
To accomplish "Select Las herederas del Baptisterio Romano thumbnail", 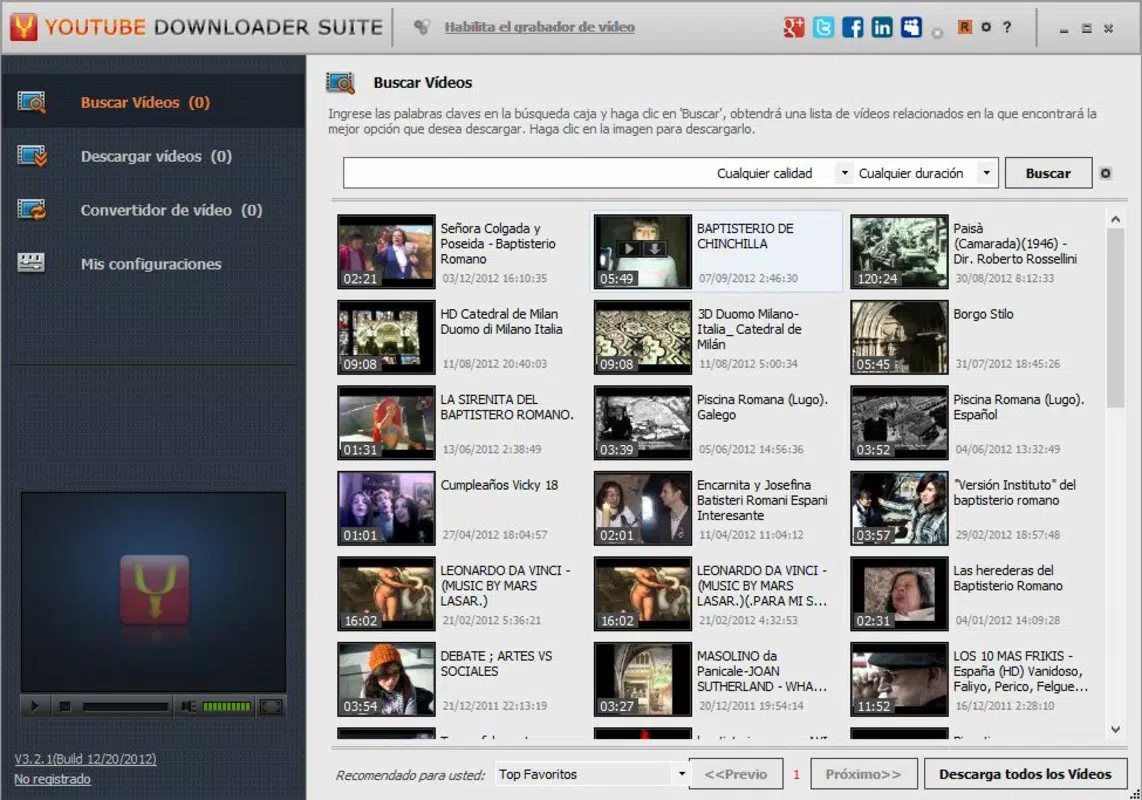I will pyautogui.click(x=899, y=593).
